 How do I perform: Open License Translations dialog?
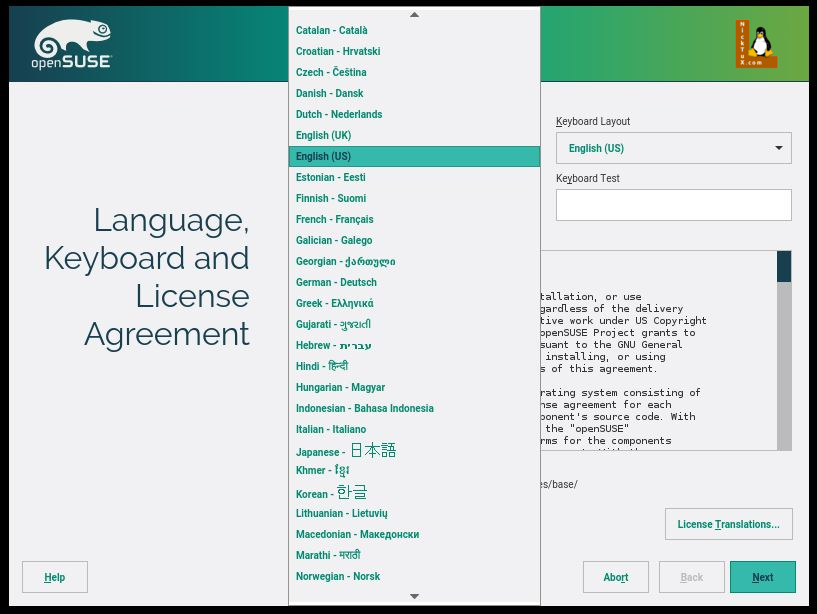728,524
